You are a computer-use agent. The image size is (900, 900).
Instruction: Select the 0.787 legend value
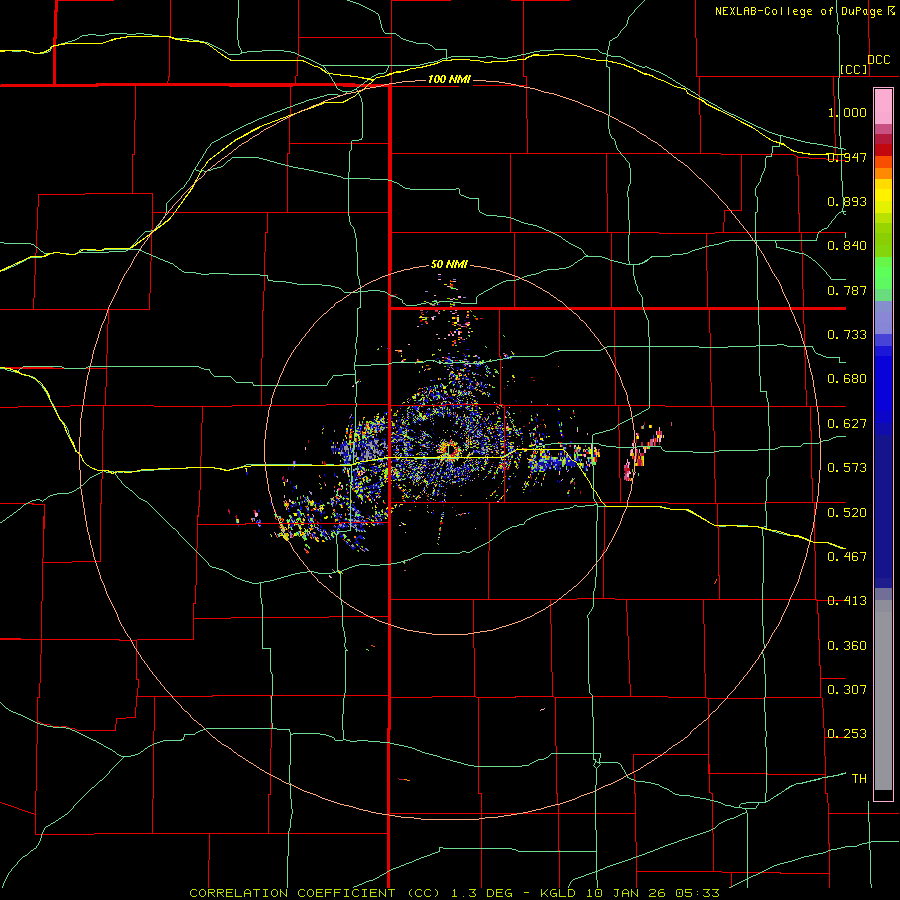point(847,290)
